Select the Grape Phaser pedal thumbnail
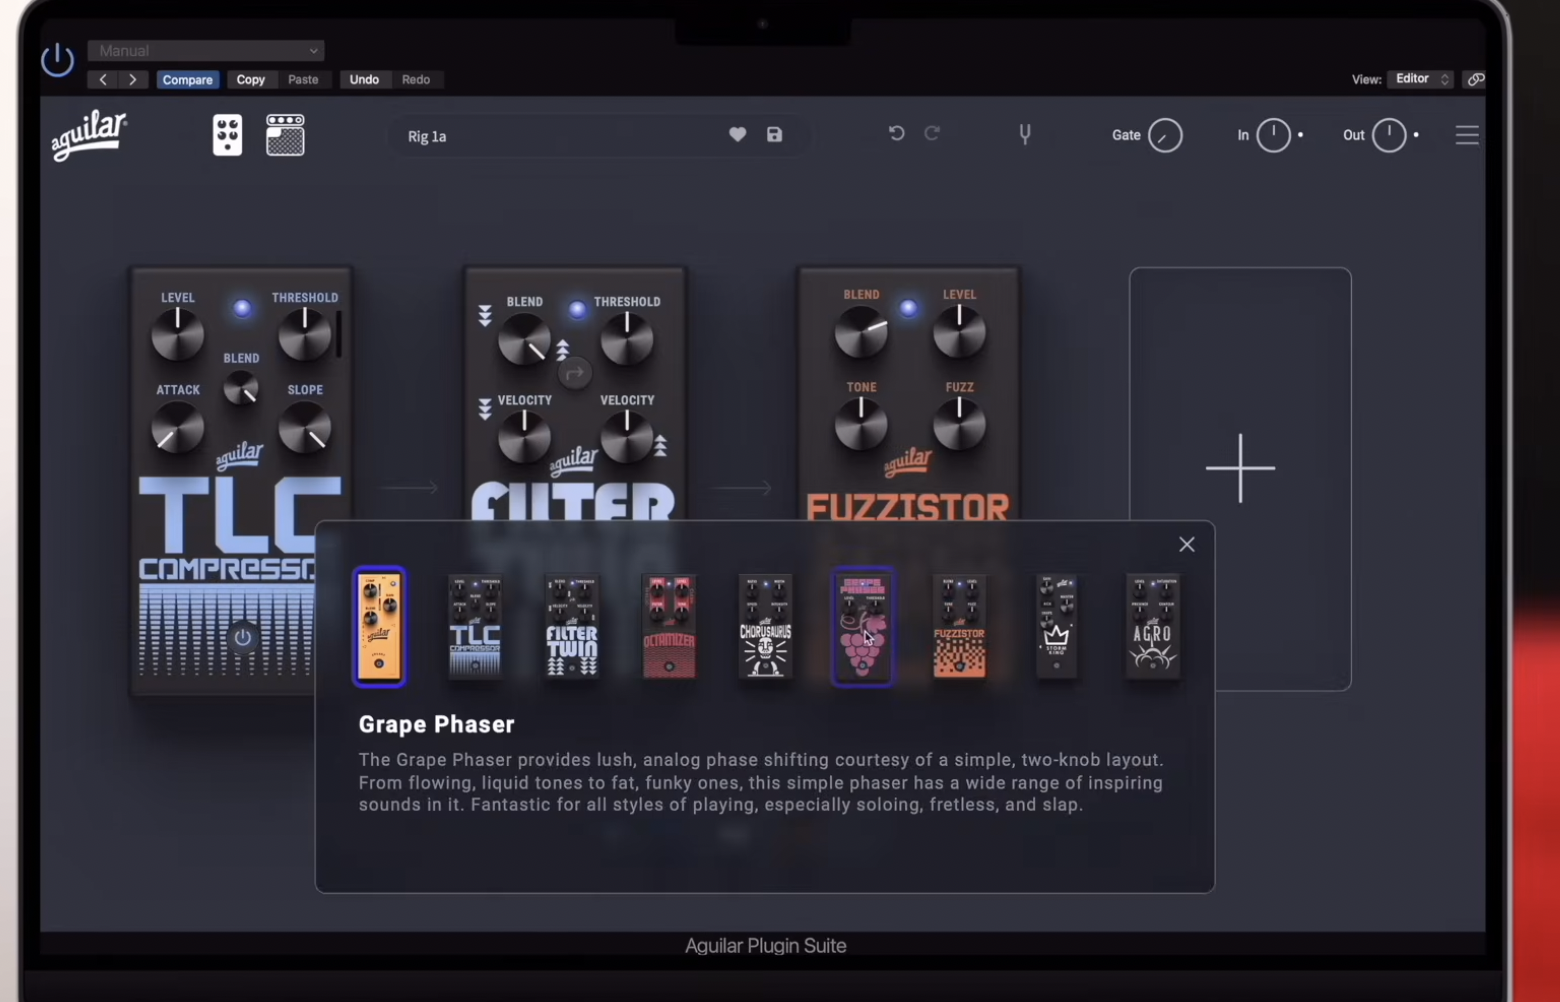The image size is (1560, 1002). coord(862,626)
